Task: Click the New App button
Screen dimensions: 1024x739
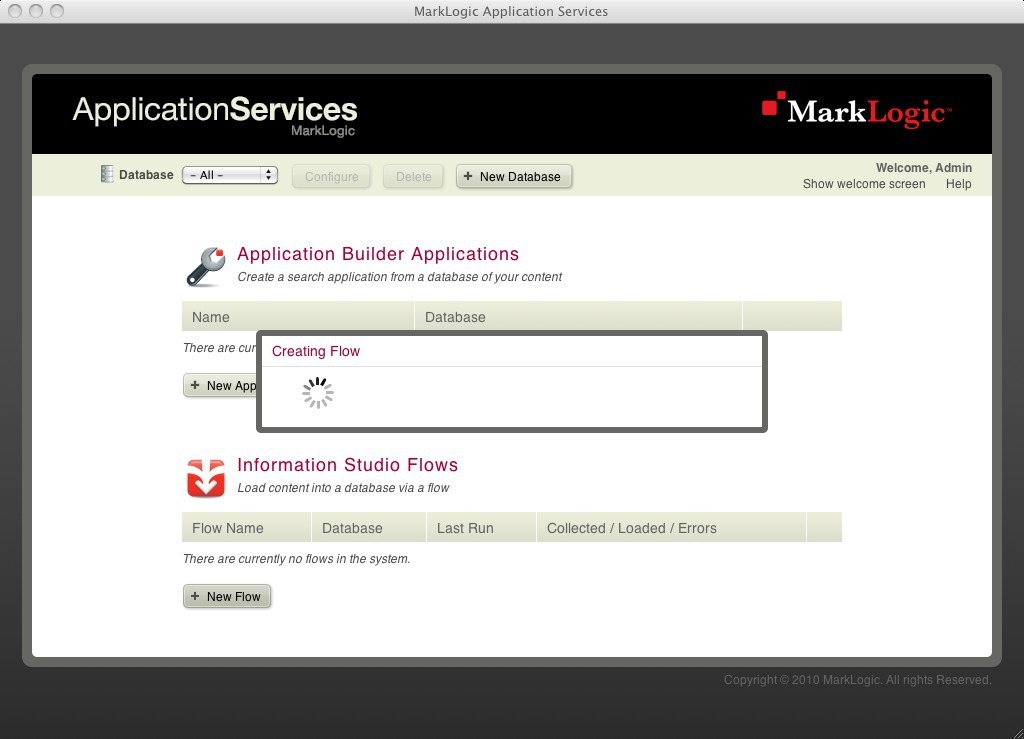Action: coord(221,386)
